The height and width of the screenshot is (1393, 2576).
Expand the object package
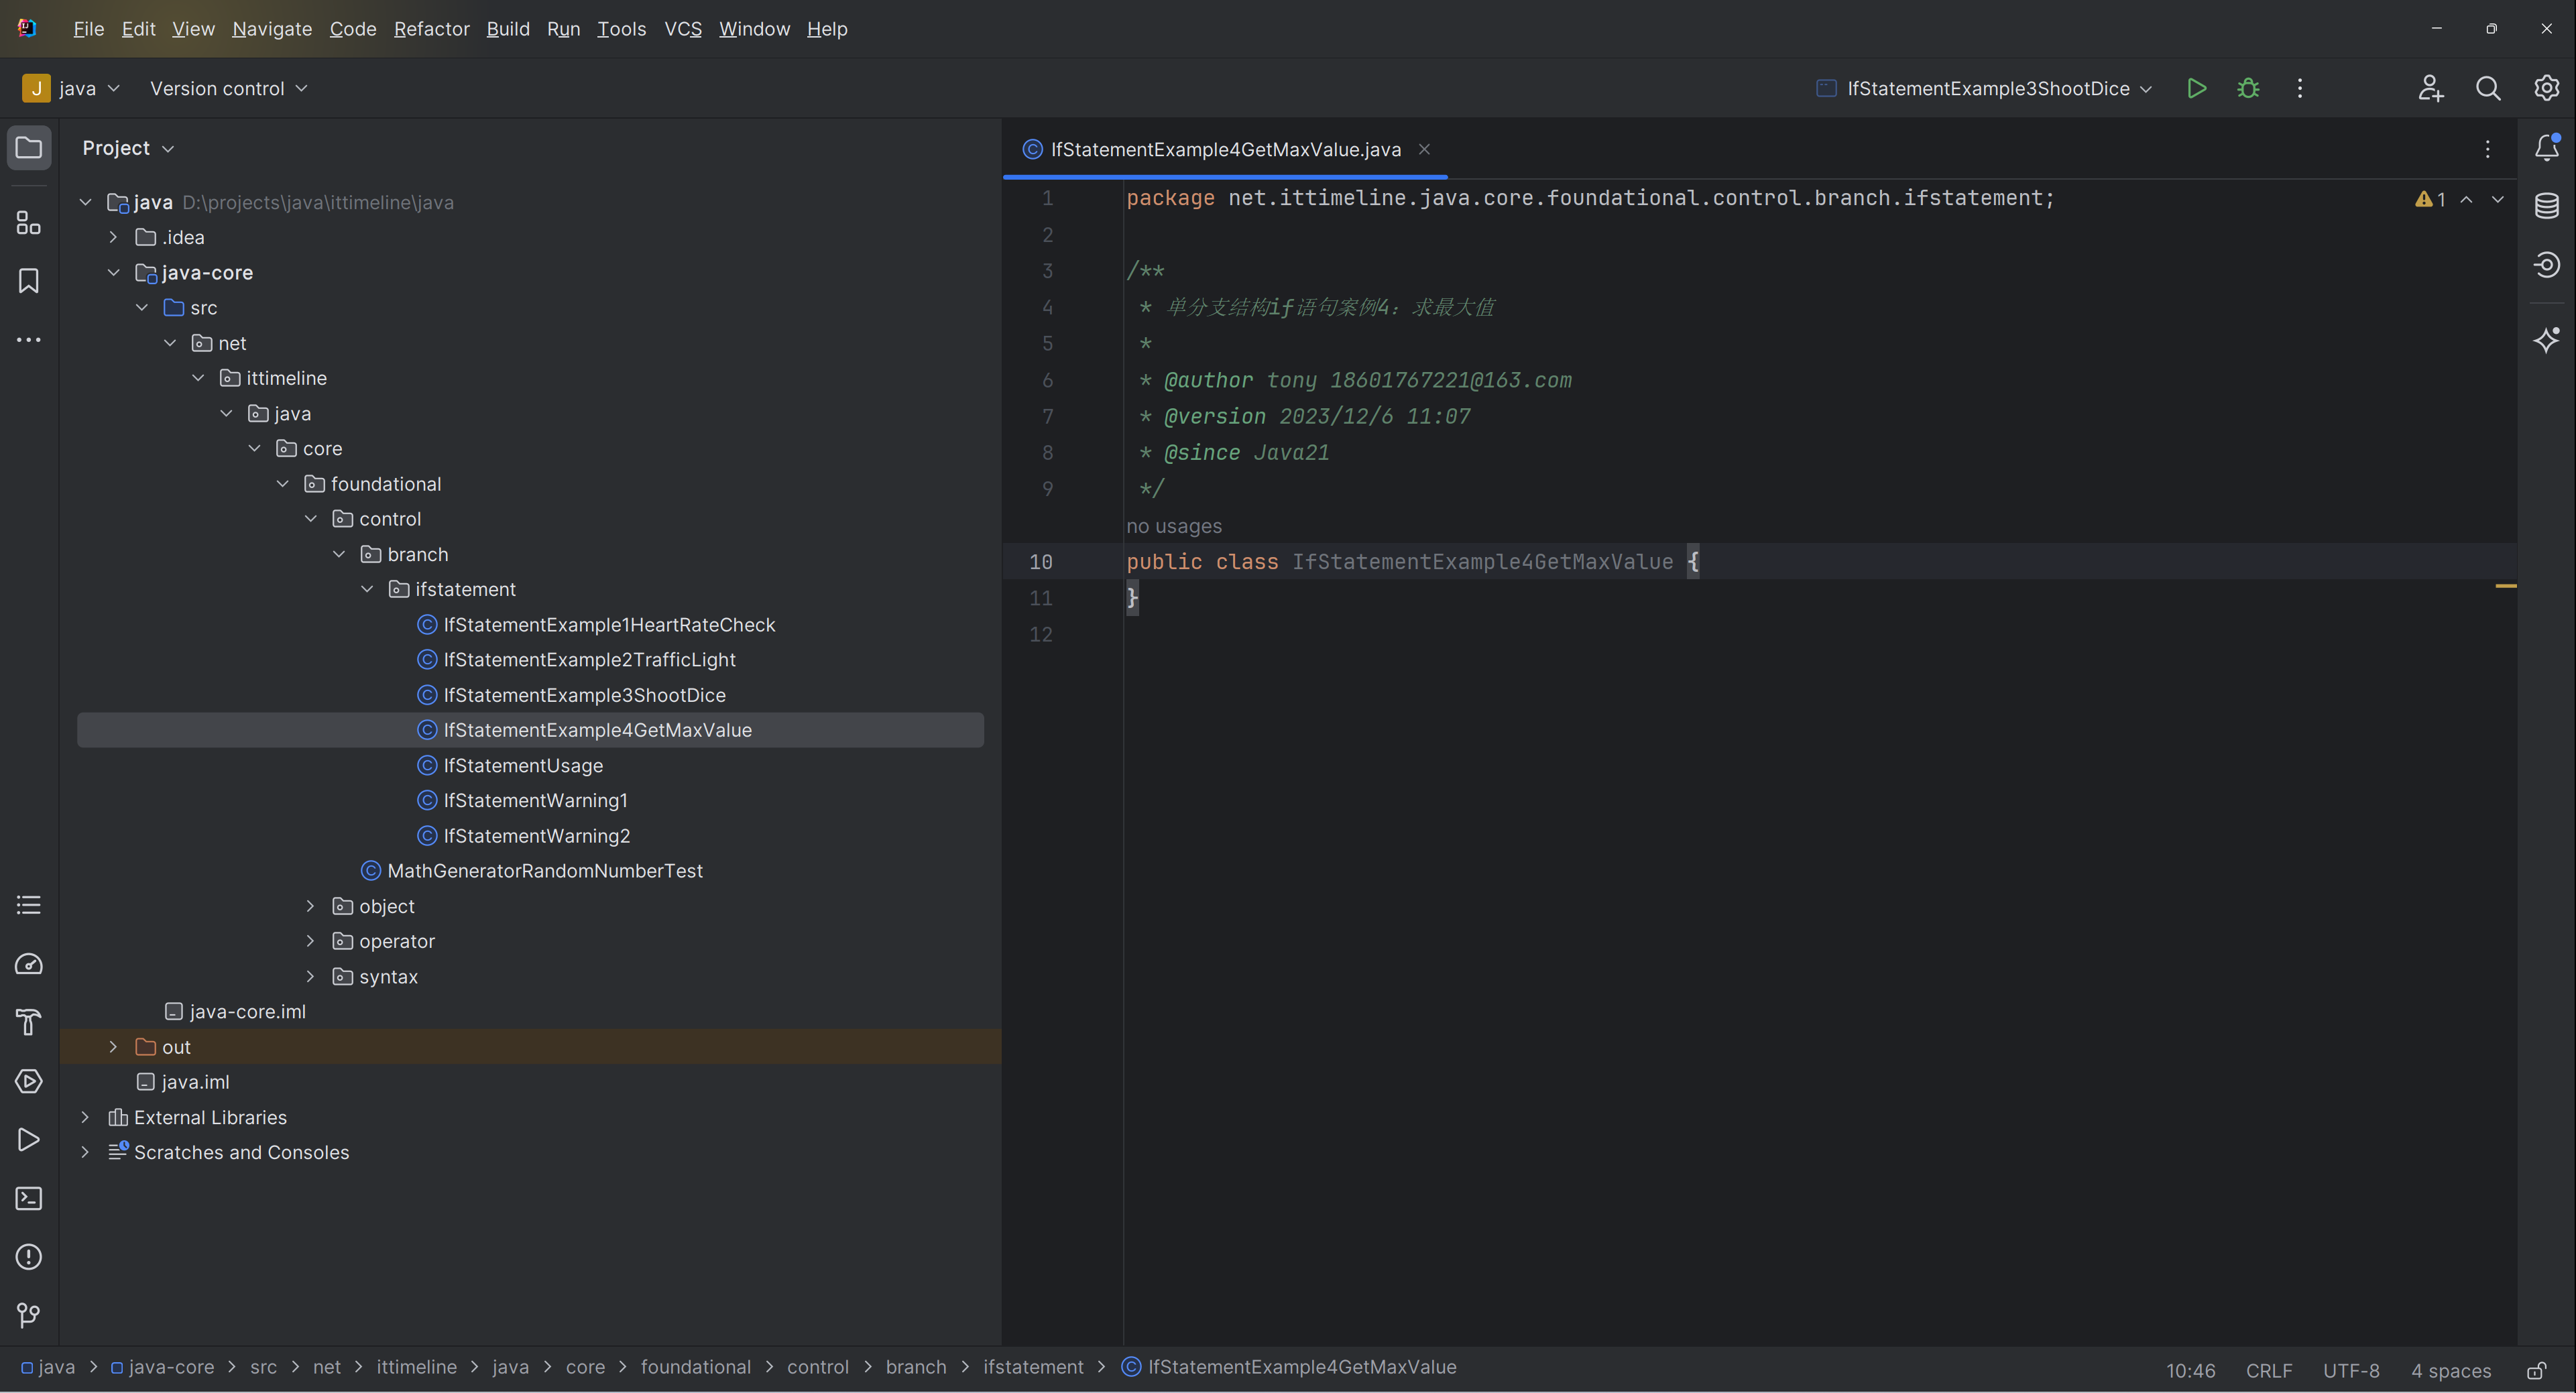310,907
